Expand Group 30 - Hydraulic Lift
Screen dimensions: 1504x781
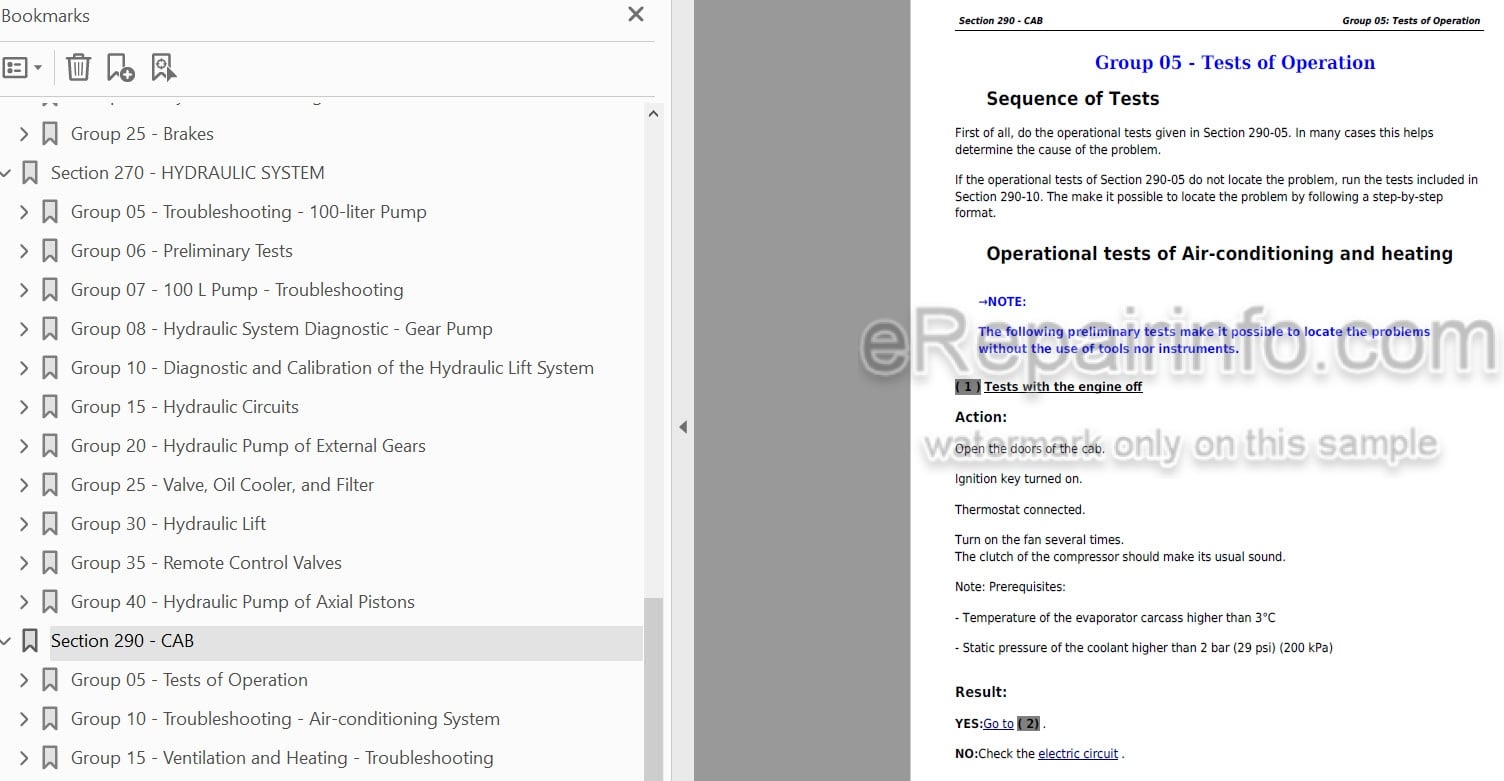click(25, 524)
